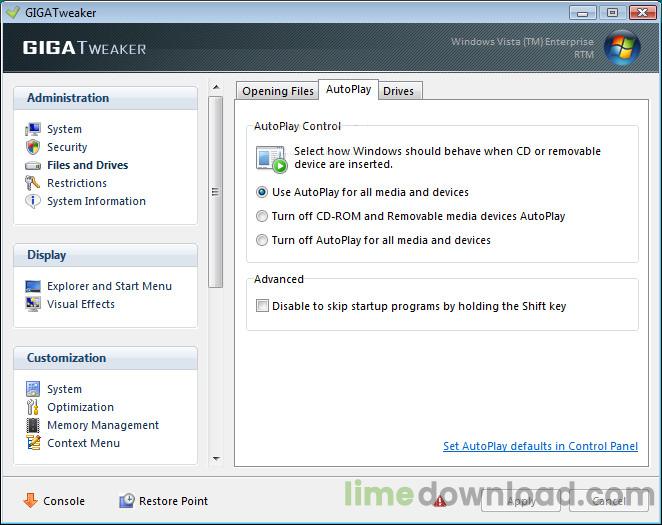Open Set AutoPlay defaults in Control Panel link
Image resolution: width=662 pixels, height=525 pixels.
tap(540, 446)
